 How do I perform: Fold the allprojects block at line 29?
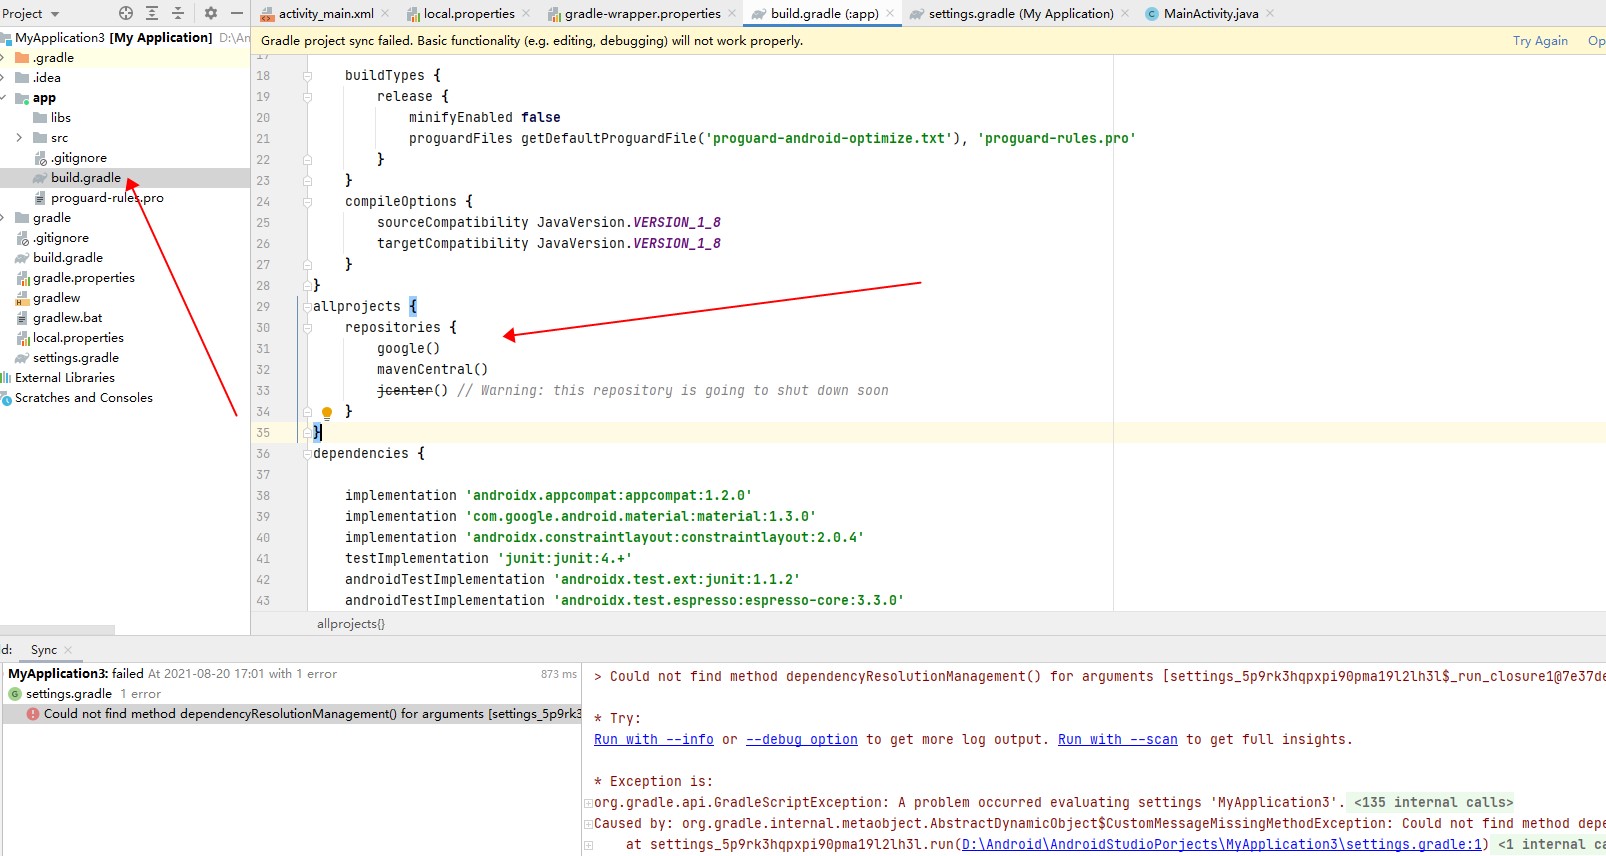[x=308, y=307]
